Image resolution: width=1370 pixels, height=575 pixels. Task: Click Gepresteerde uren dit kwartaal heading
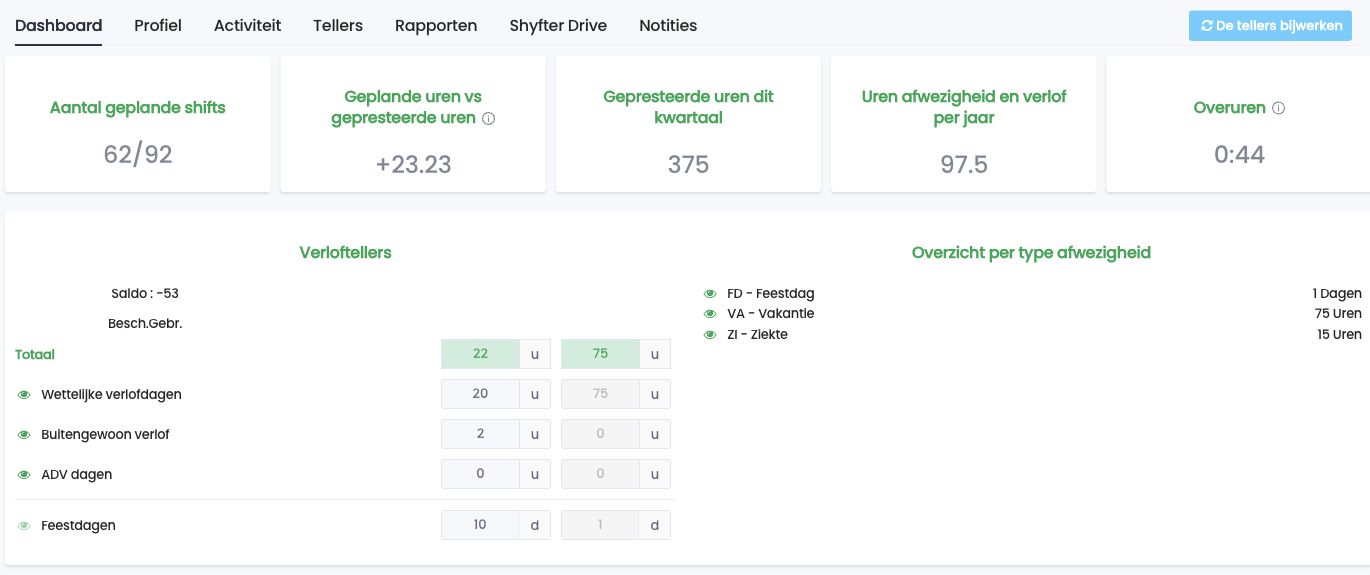click(688, 107)
